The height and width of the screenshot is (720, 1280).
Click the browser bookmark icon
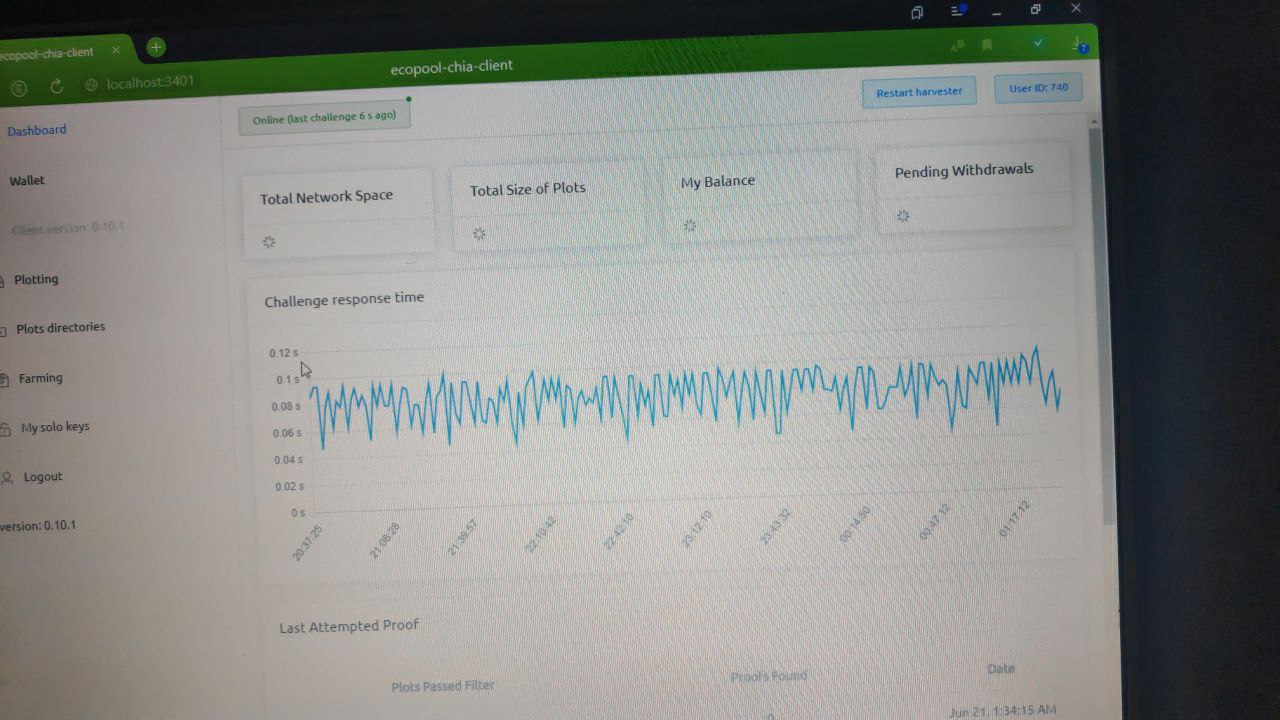986,45
